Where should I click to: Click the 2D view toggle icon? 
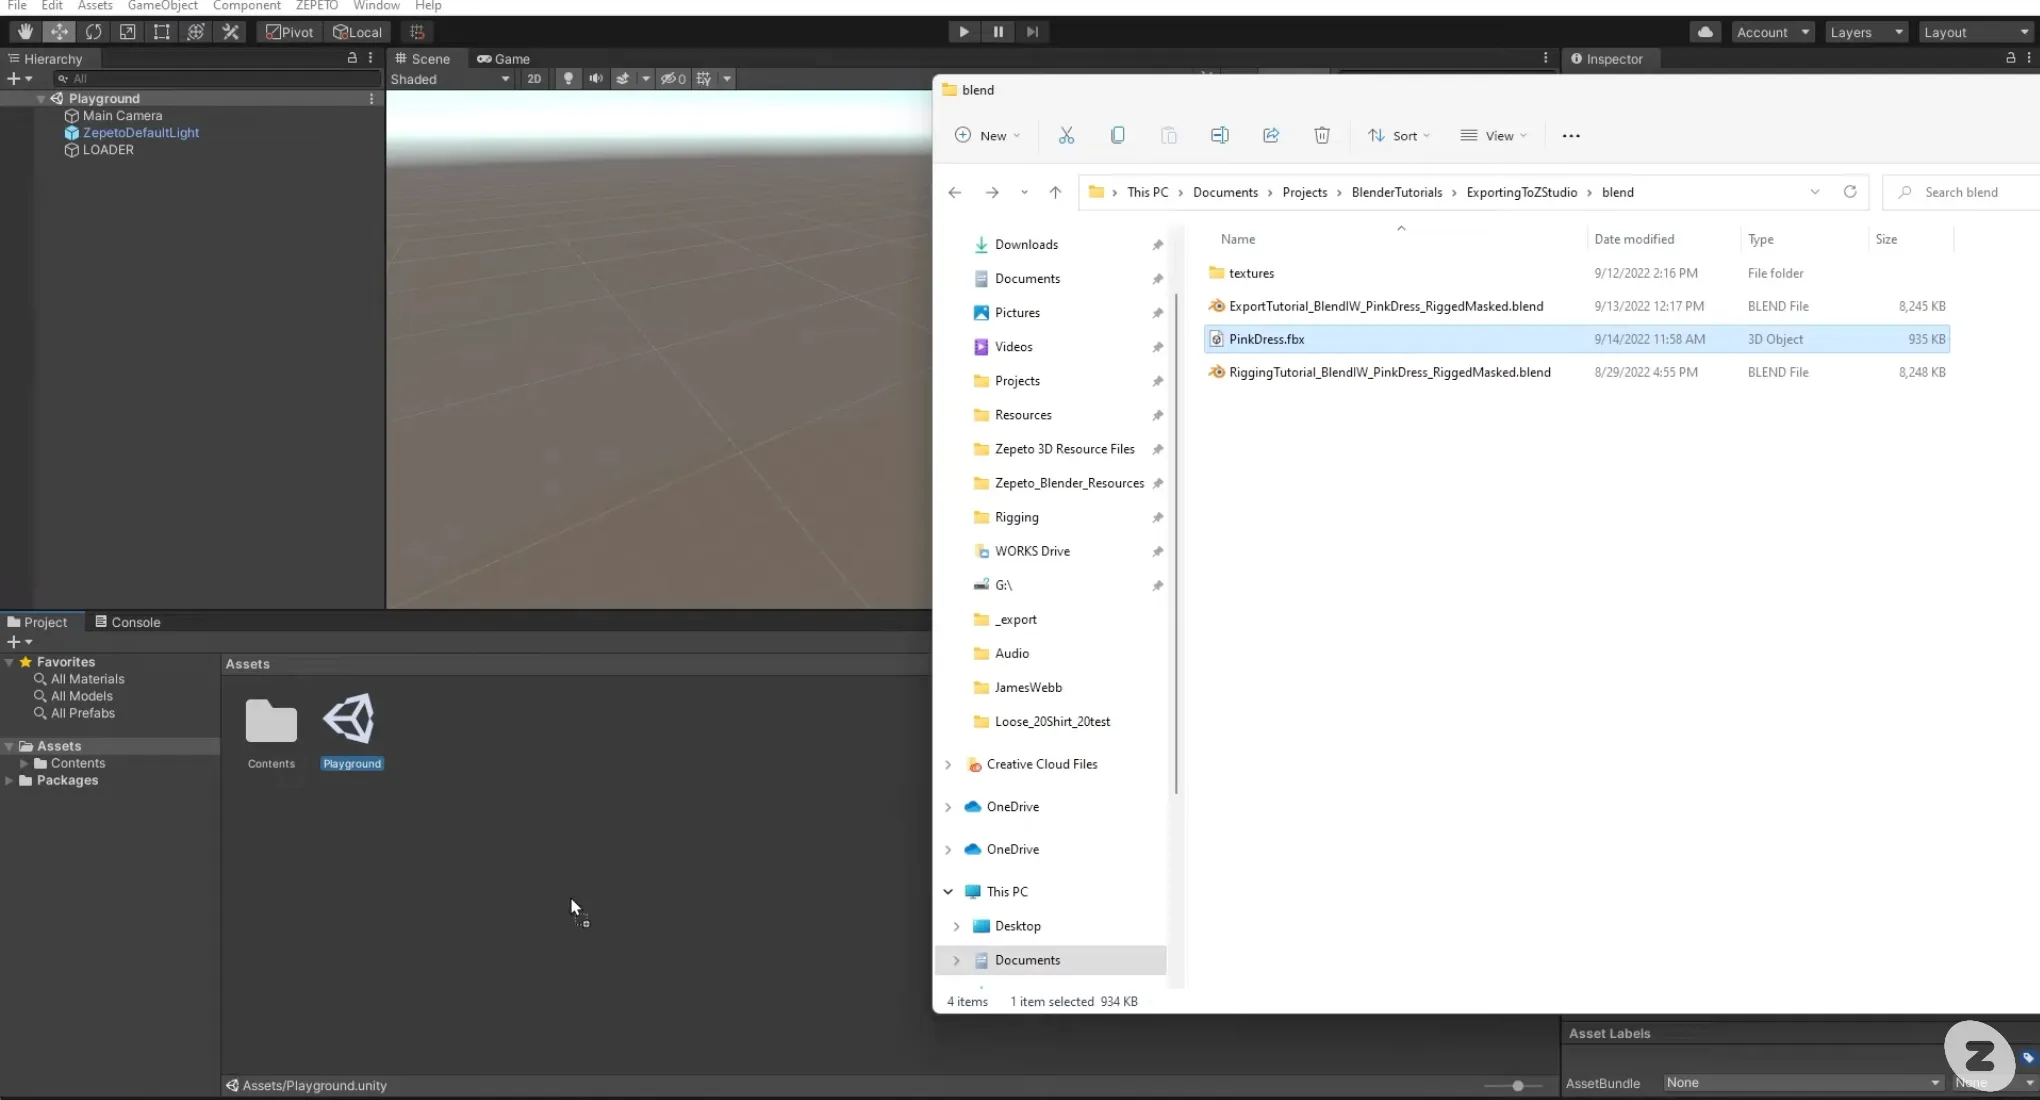[x=532, y=79]
